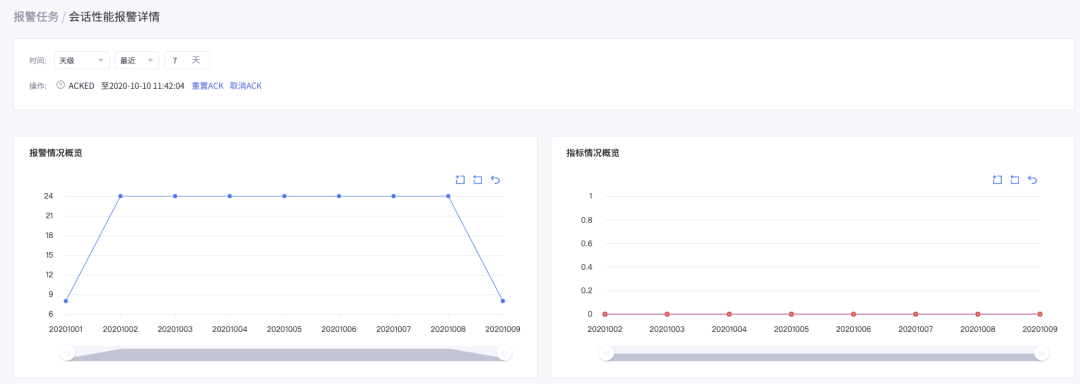Click the 会话性能报警详情 breadcrumb text
Viewport: 1080px width, 384px height.
point(114,17)
